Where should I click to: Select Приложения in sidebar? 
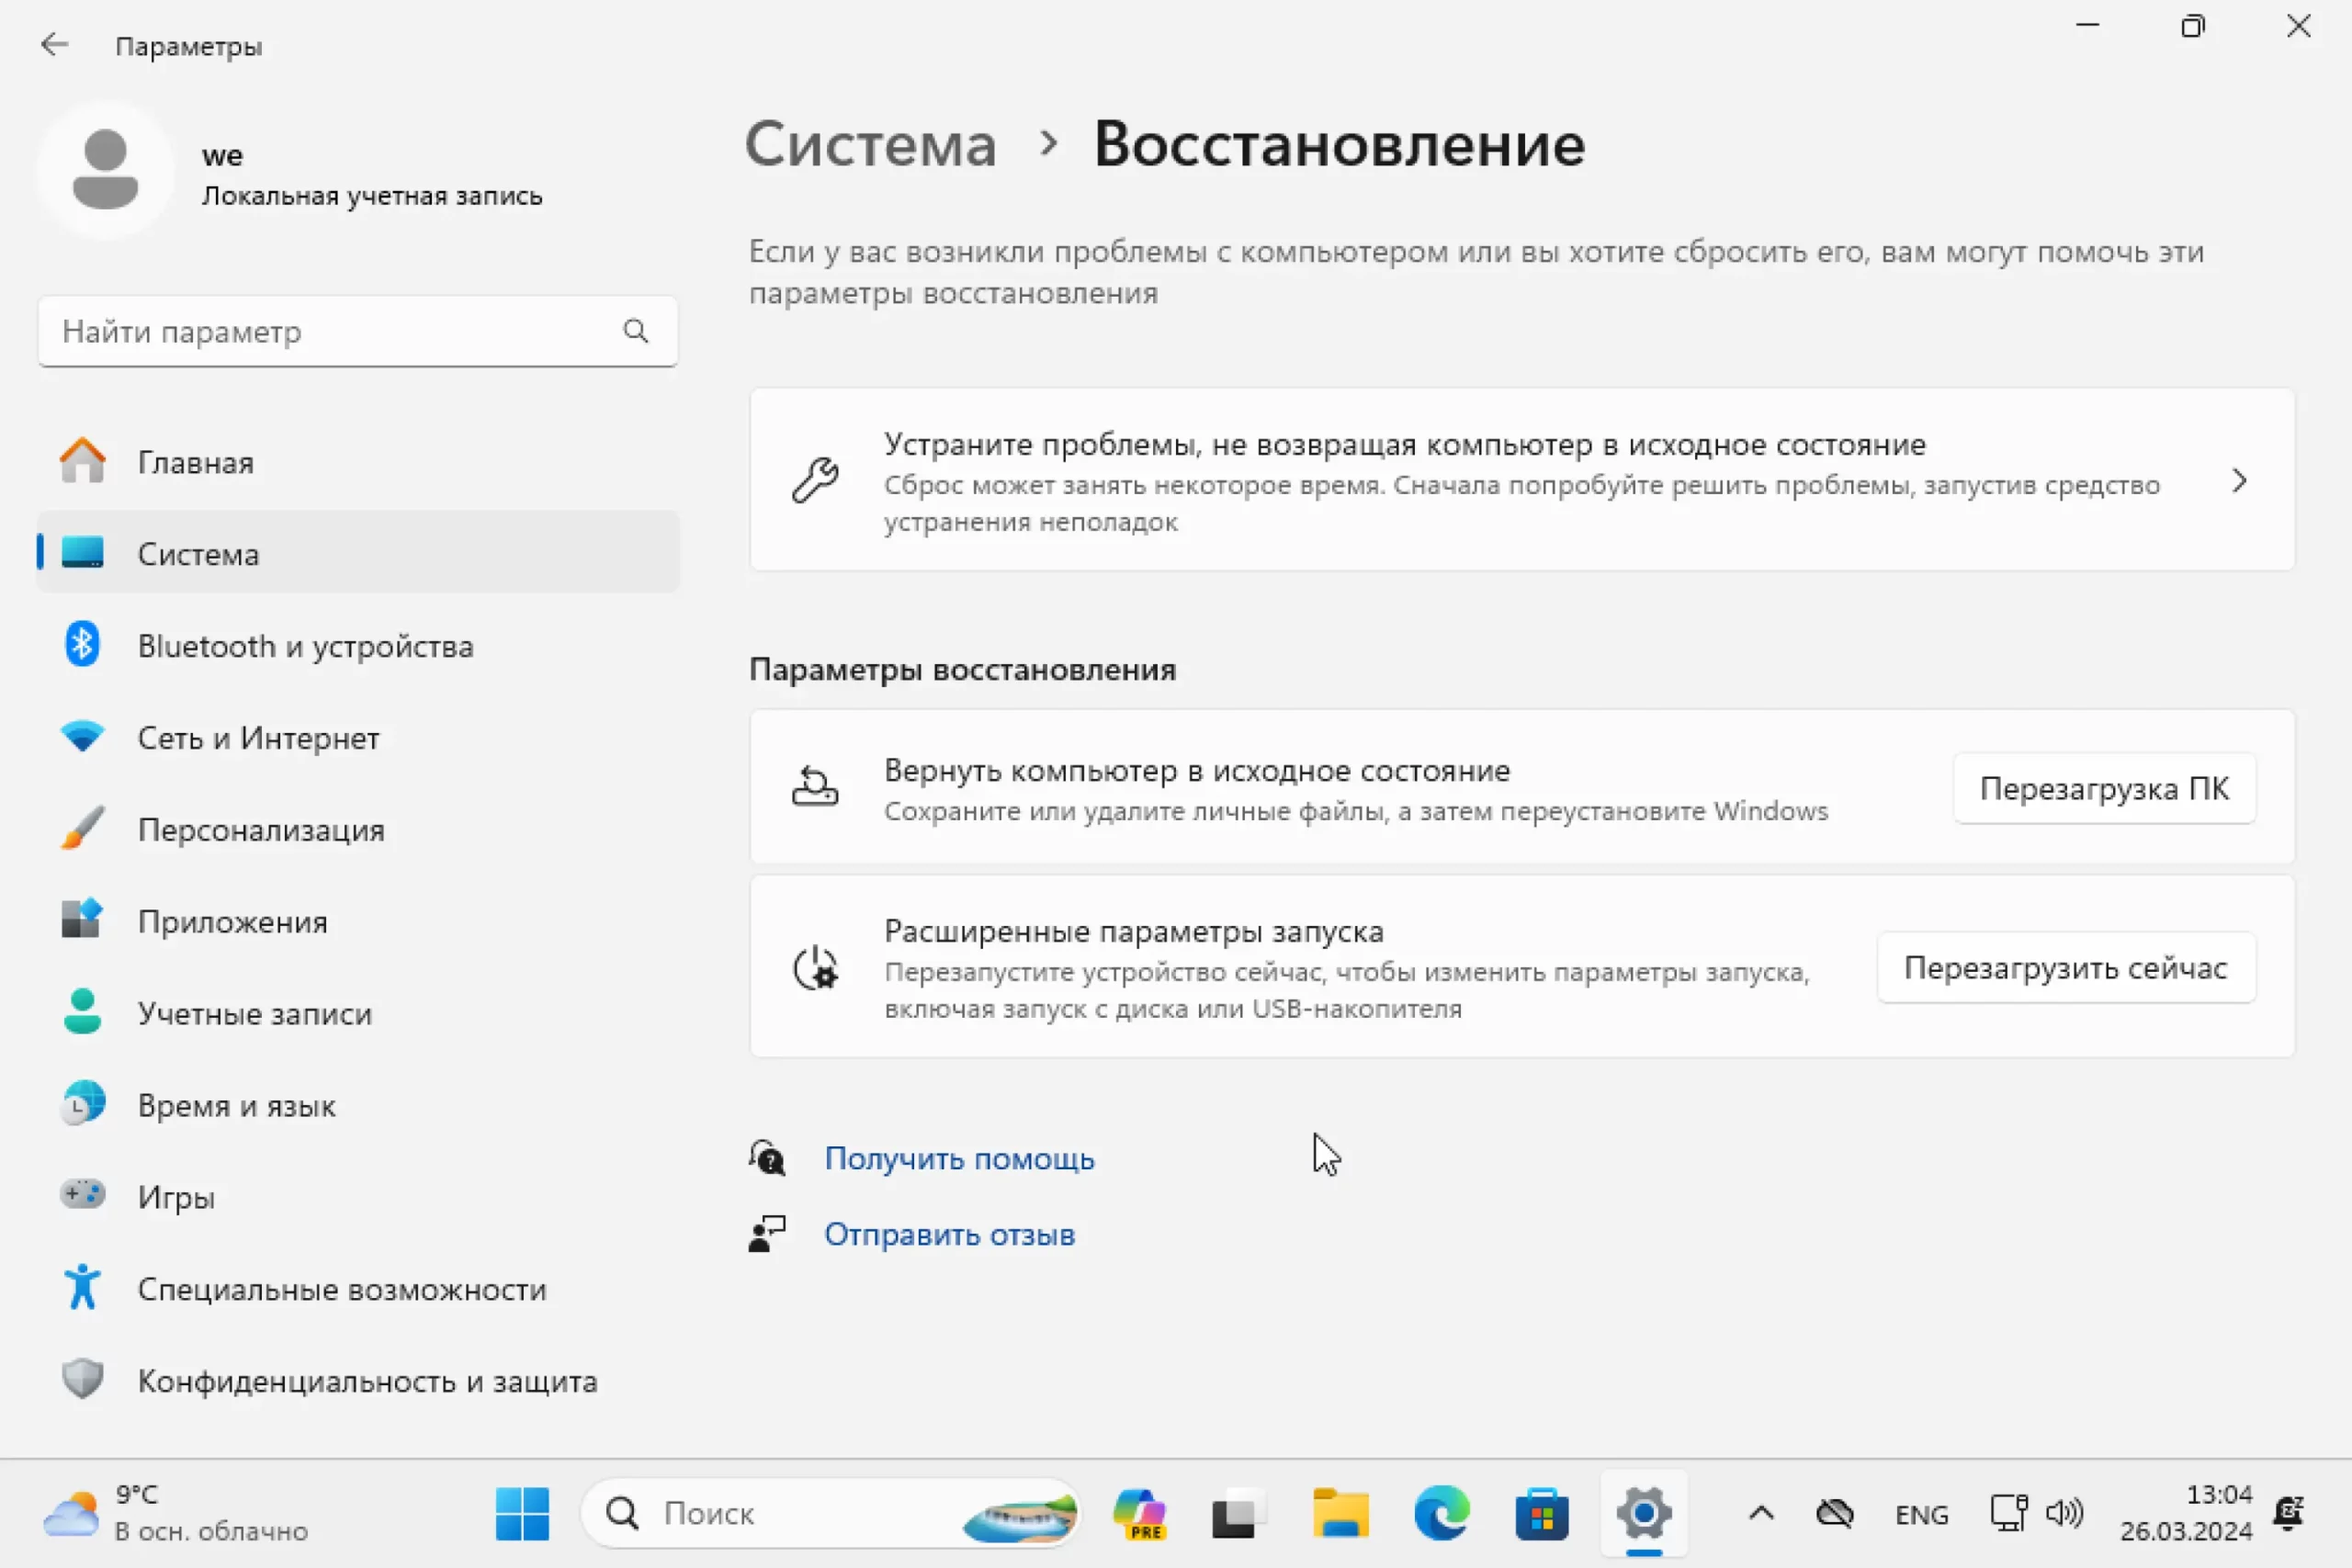click(232, 922)
